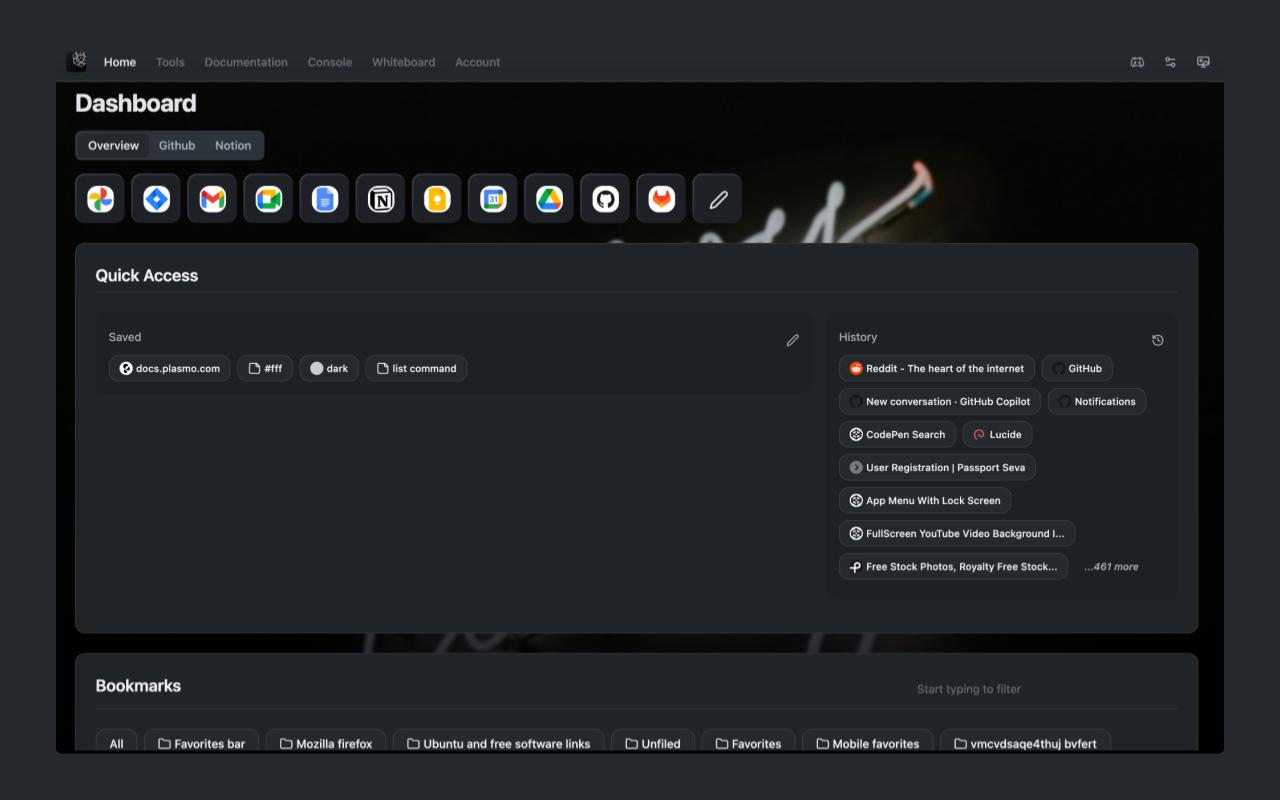Open the GitHub shortcut icon
Image resolution: width=1280 pixels, height=800 pixels.
(x=605, y=198)
